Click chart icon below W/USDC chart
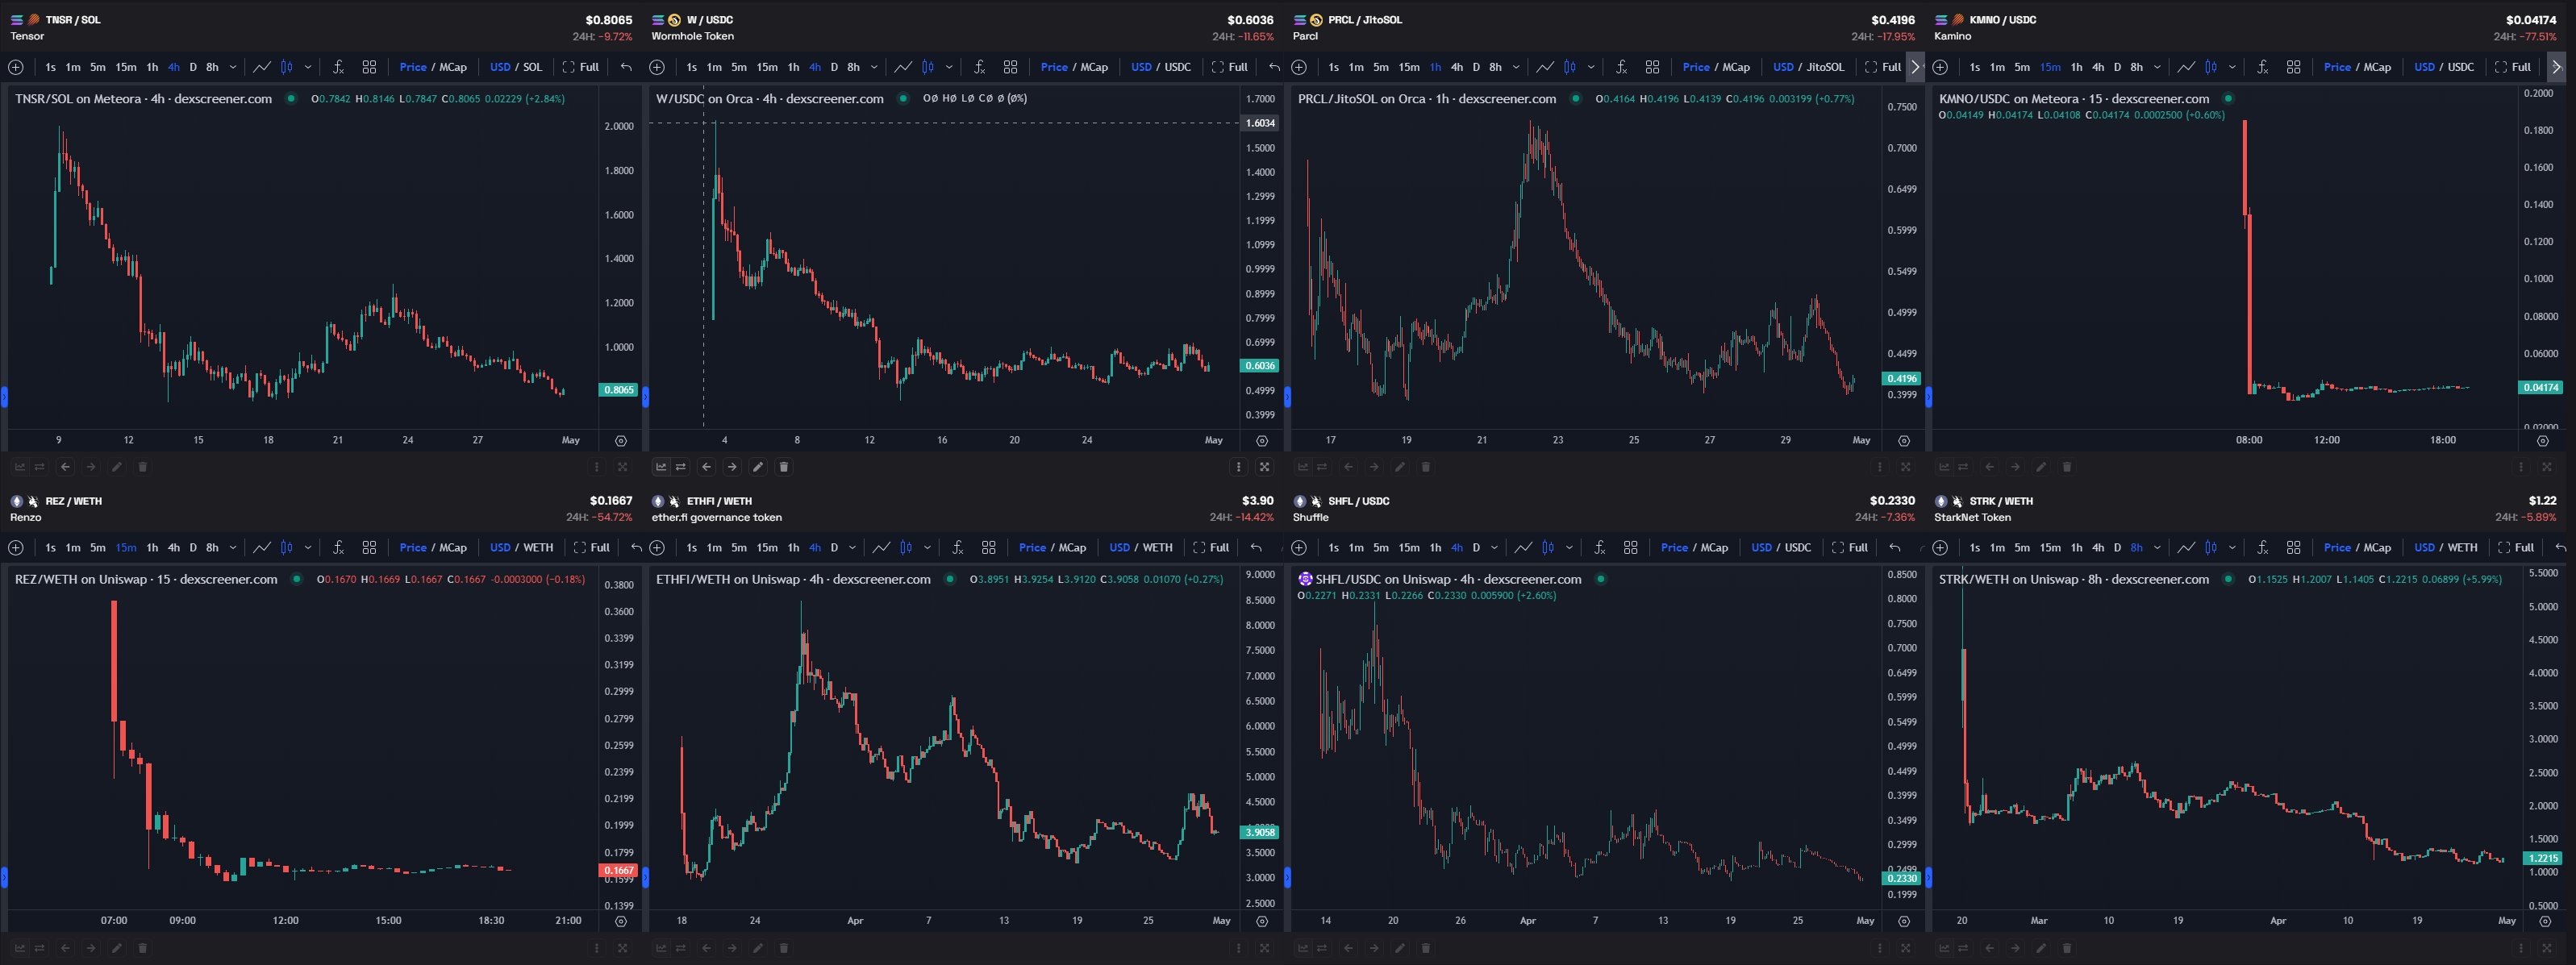 click(x=661, y=467)
